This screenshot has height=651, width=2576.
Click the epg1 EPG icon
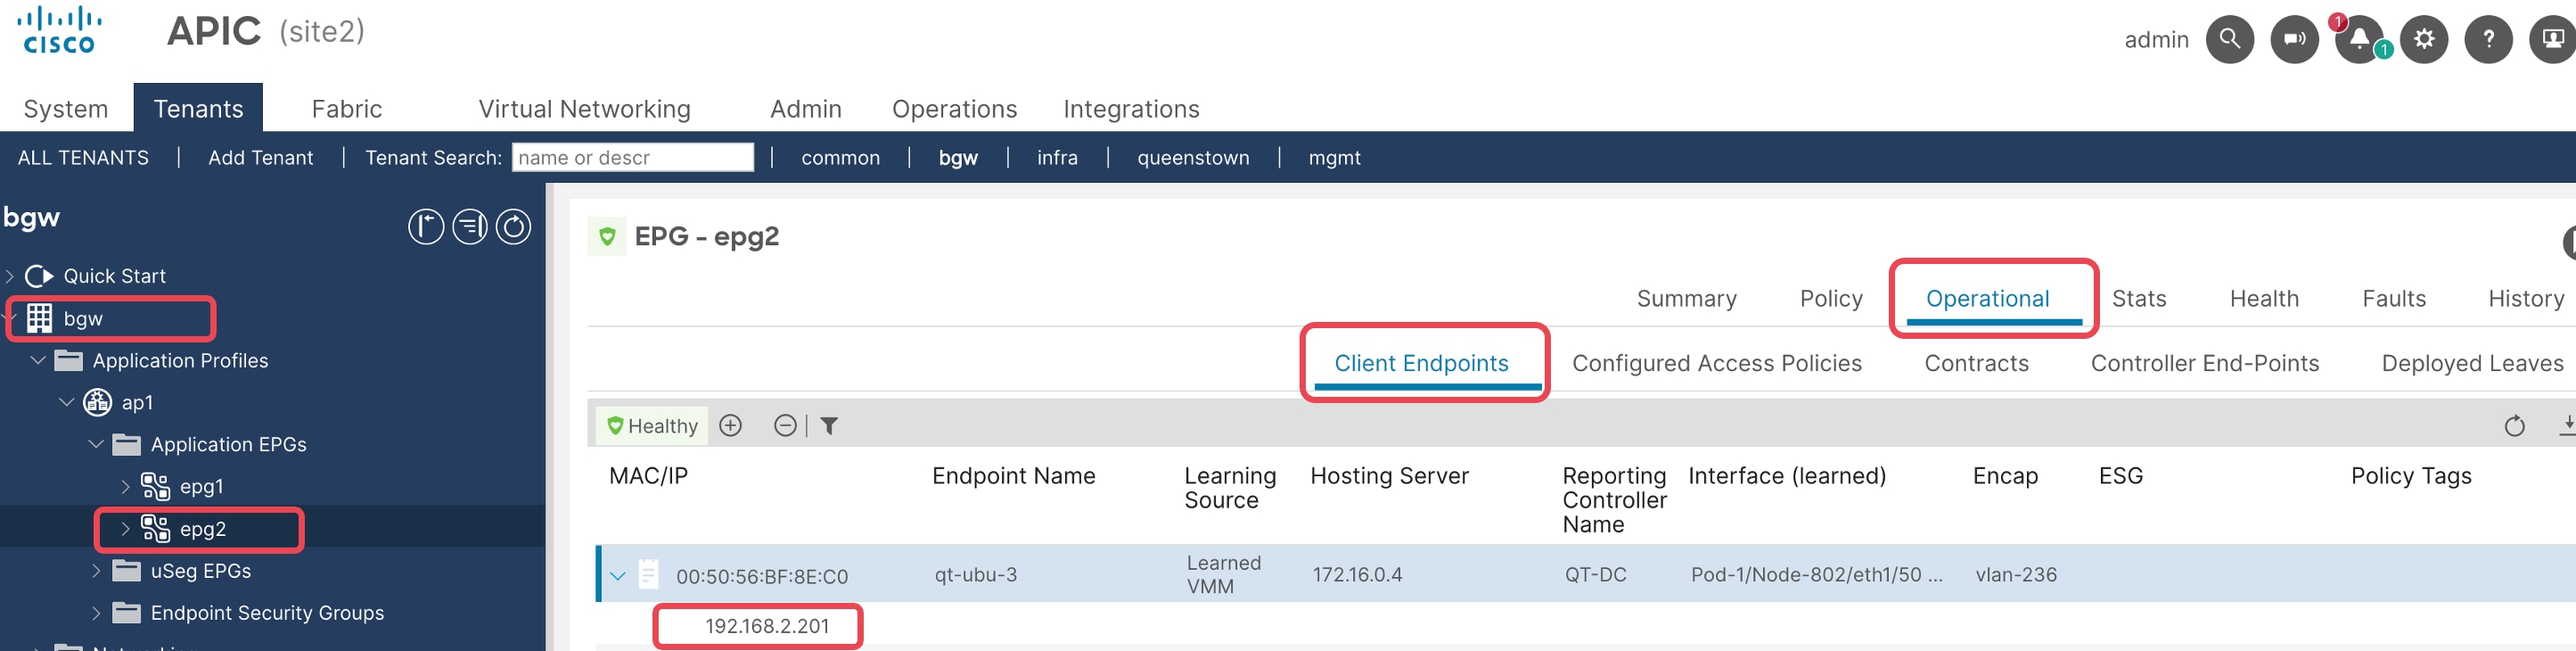155,486
